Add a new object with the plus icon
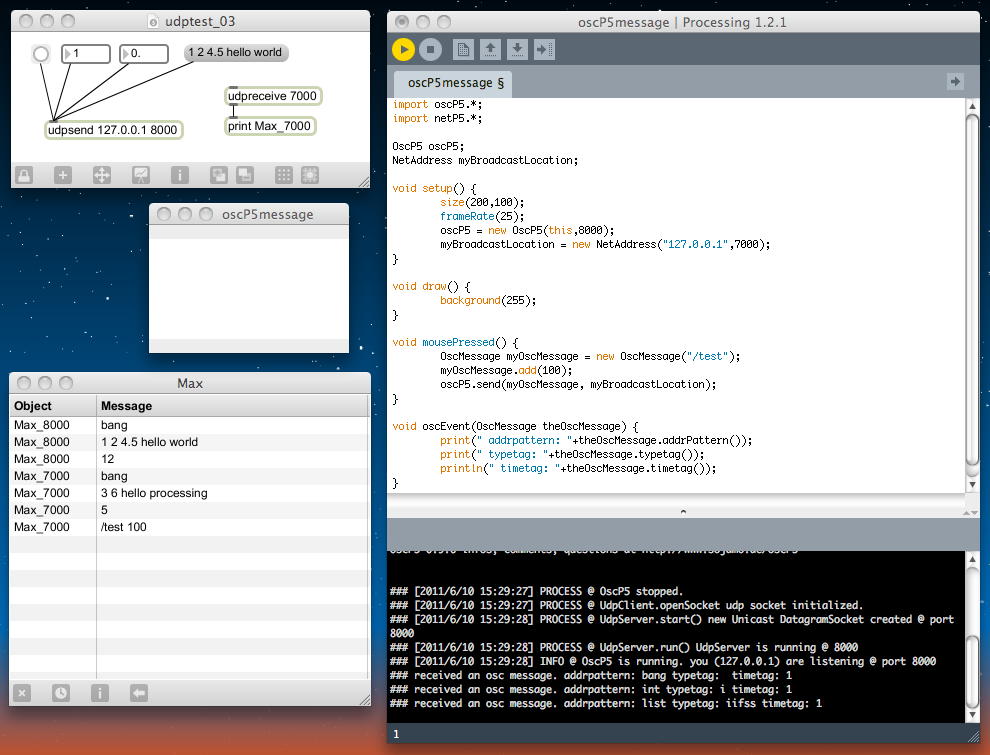The width and height of the screenshot is (990, 755). tap(62, 175)
